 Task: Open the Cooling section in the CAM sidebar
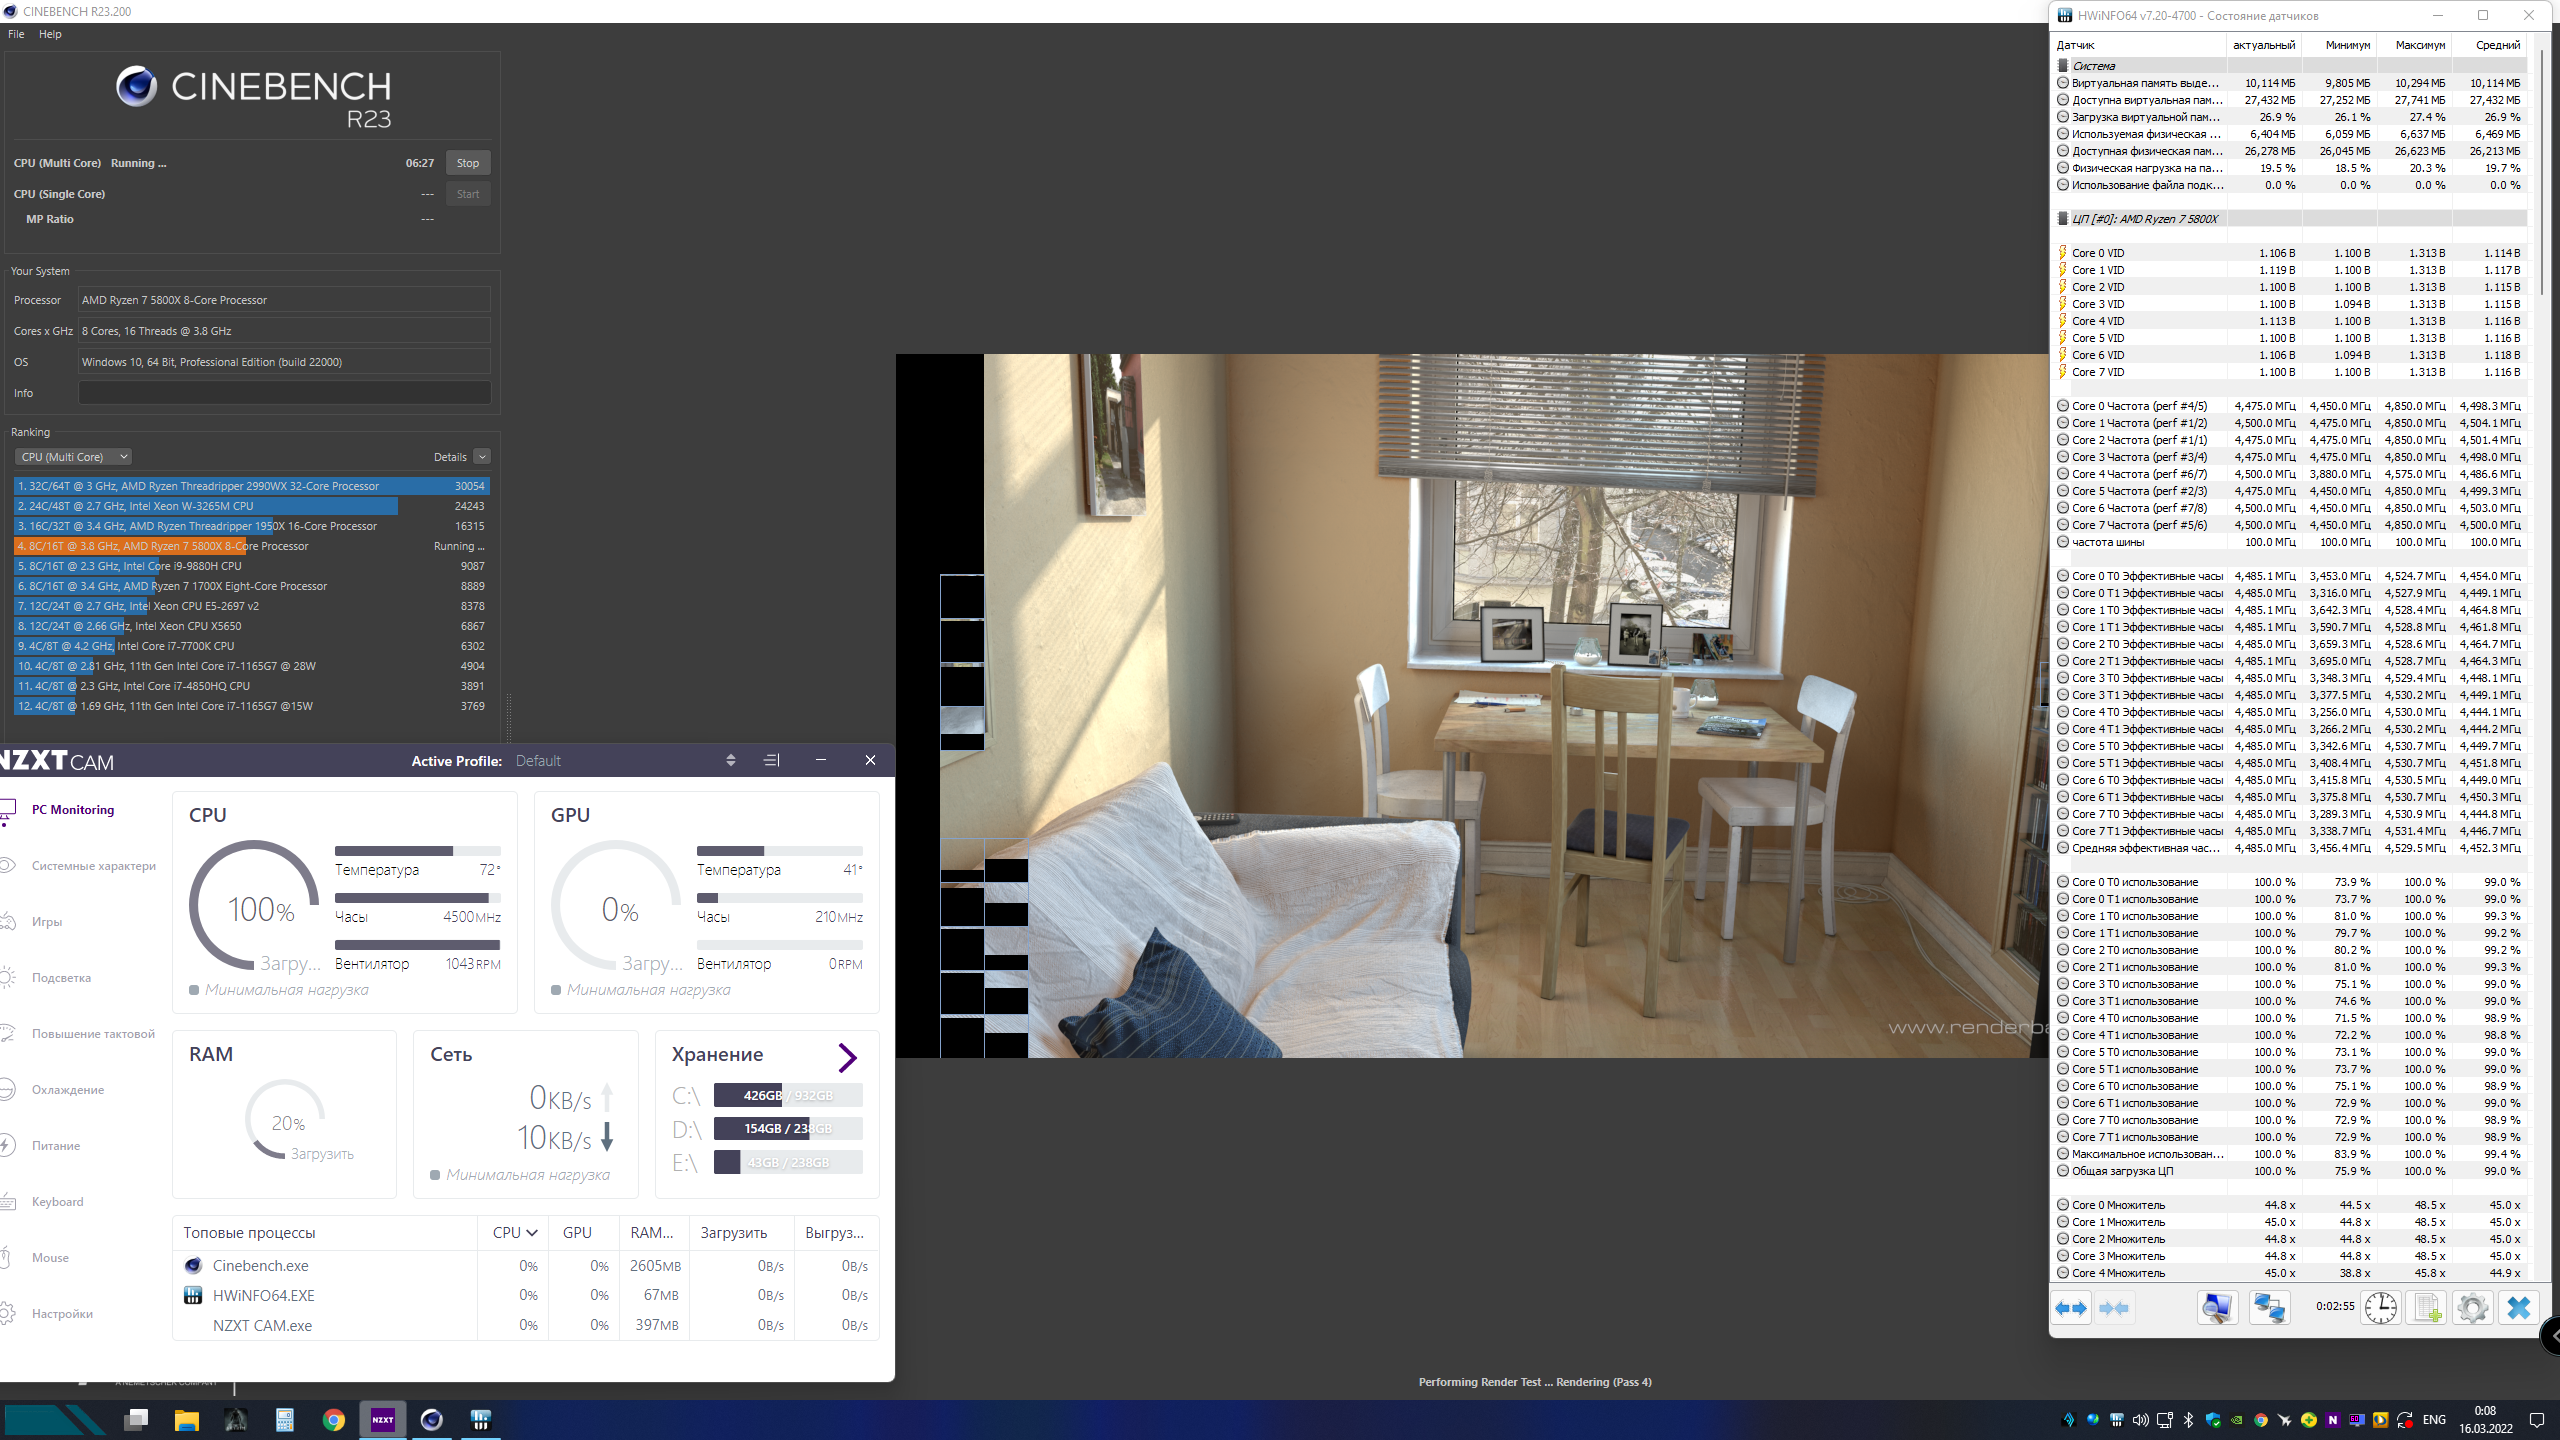point(67,1090)
